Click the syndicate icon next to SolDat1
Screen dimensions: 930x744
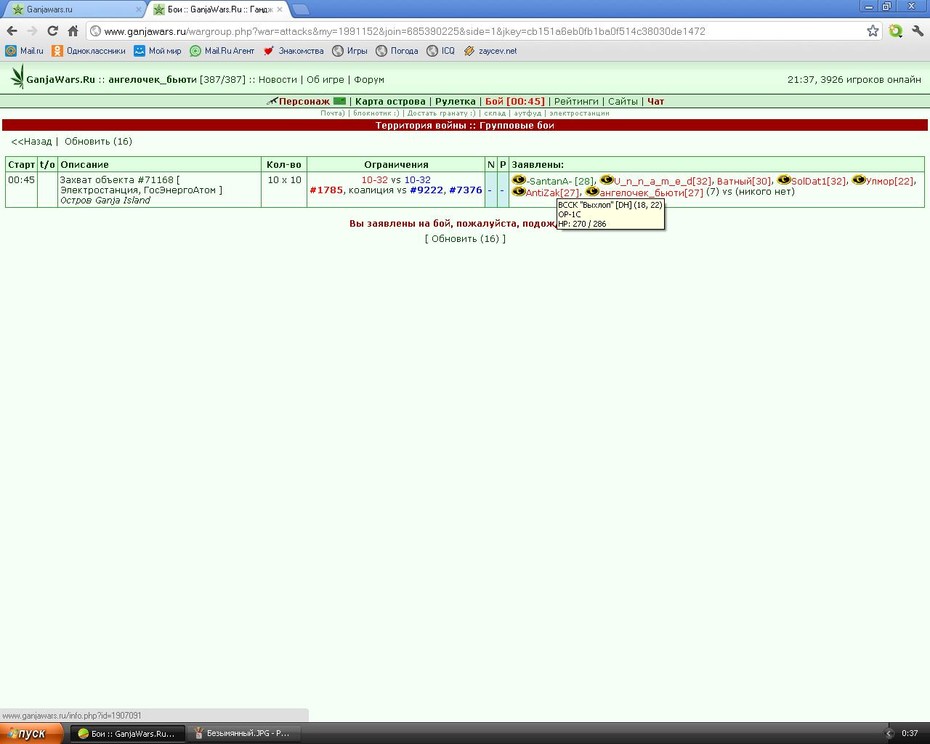(x=784, y=180)
